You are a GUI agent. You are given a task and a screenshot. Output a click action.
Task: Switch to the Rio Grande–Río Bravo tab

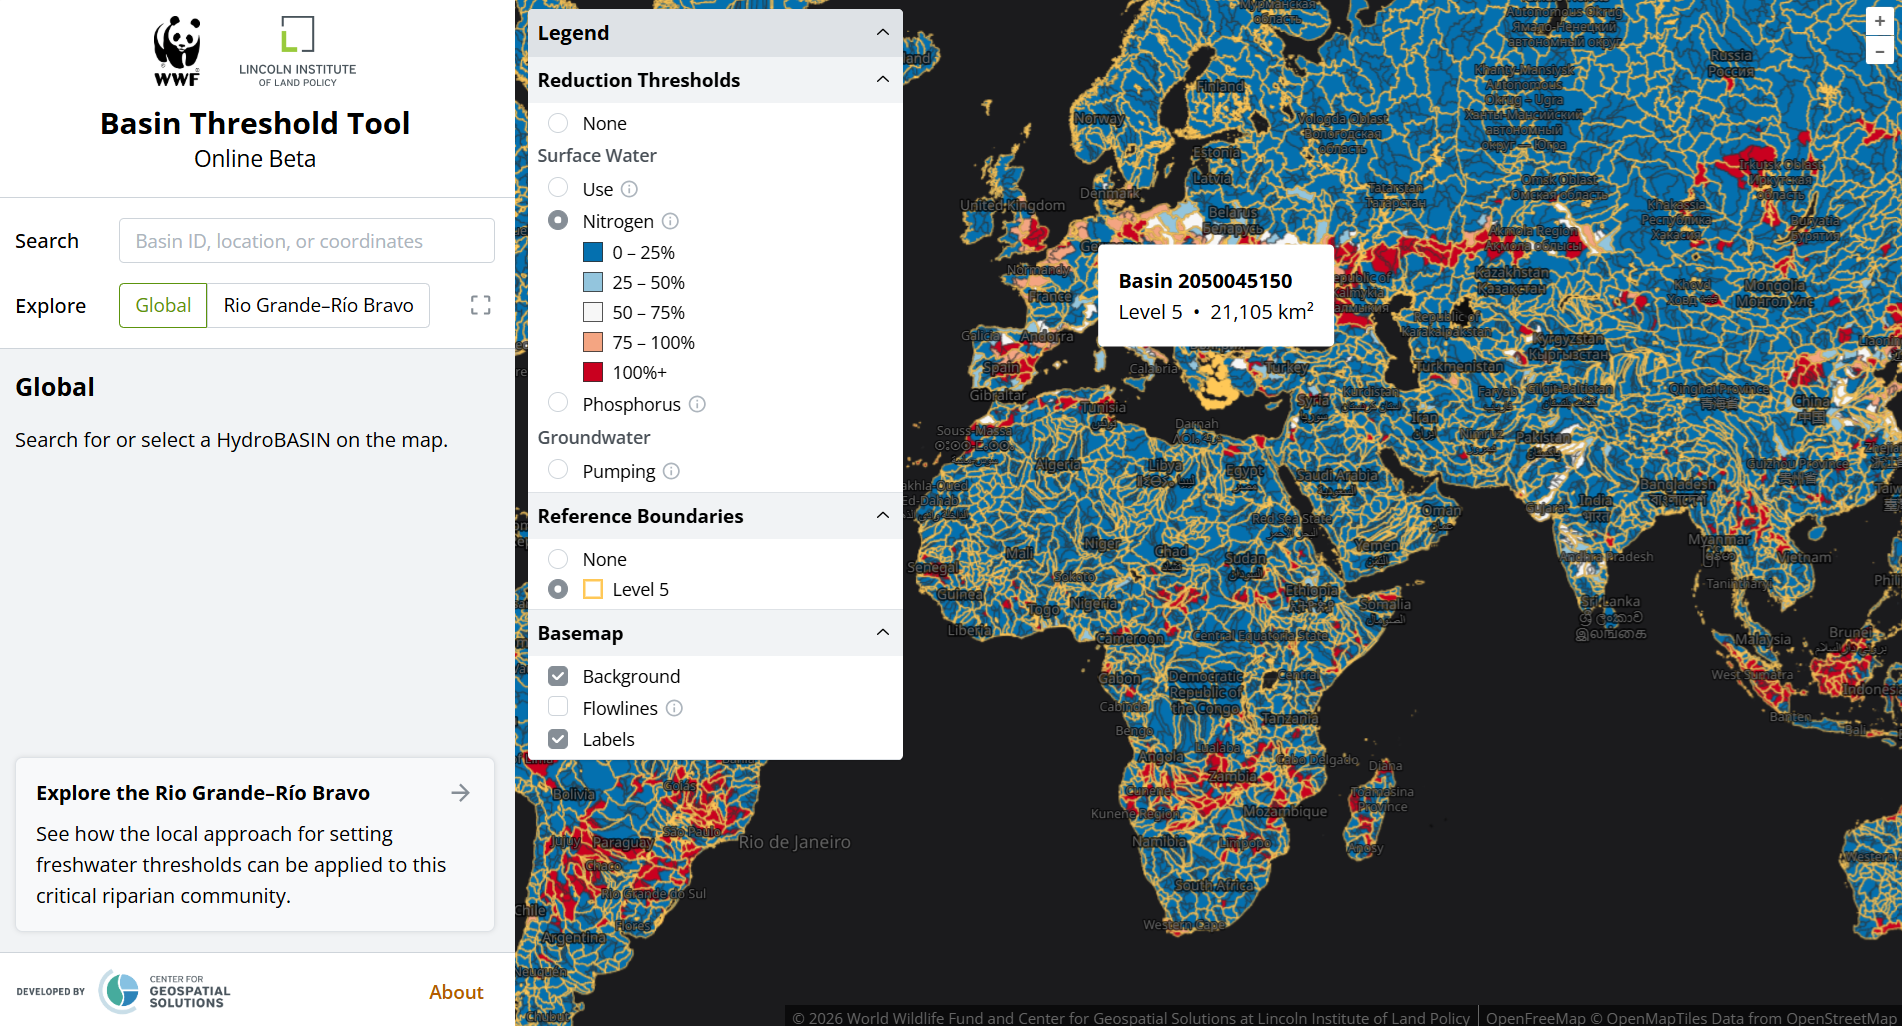click(x=318, y=305)
